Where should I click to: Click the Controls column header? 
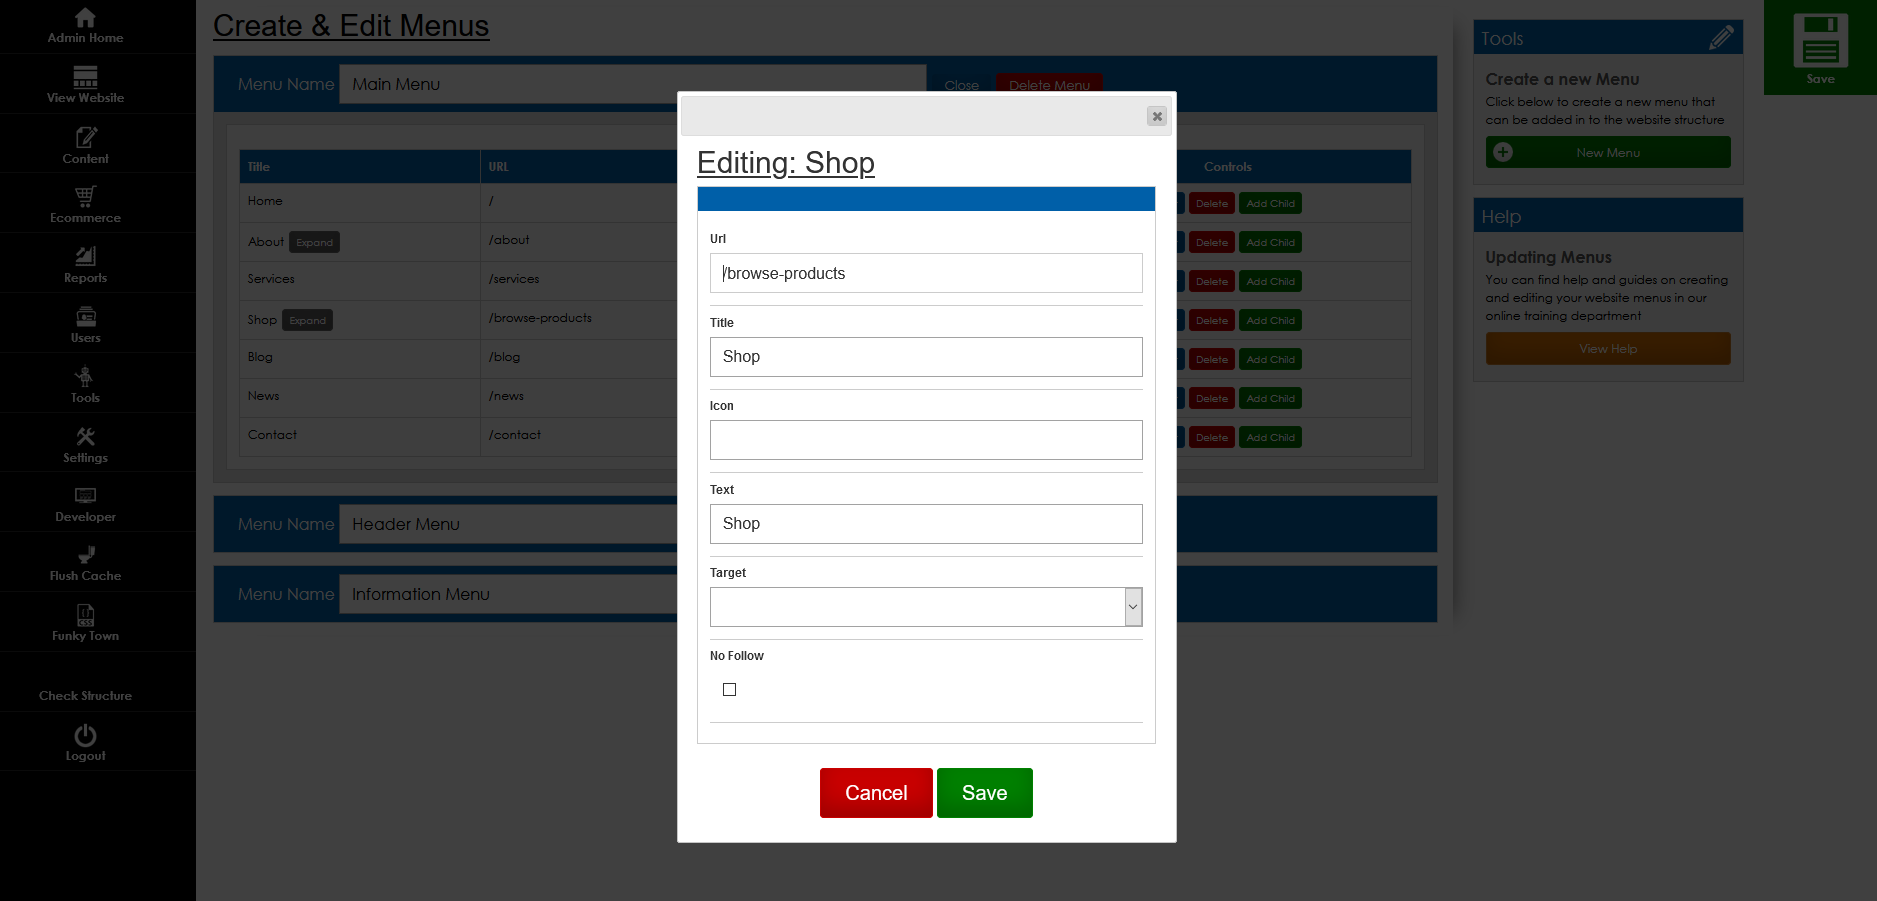[x=1228, y=167]
